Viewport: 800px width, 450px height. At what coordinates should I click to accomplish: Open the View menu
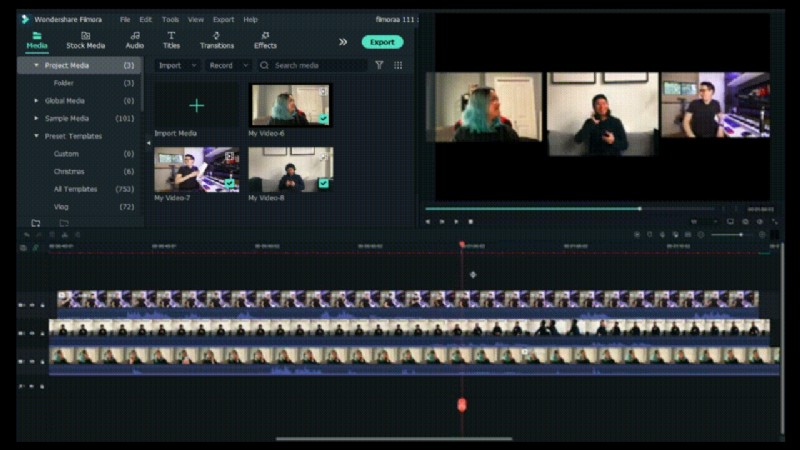click(196, 19)
